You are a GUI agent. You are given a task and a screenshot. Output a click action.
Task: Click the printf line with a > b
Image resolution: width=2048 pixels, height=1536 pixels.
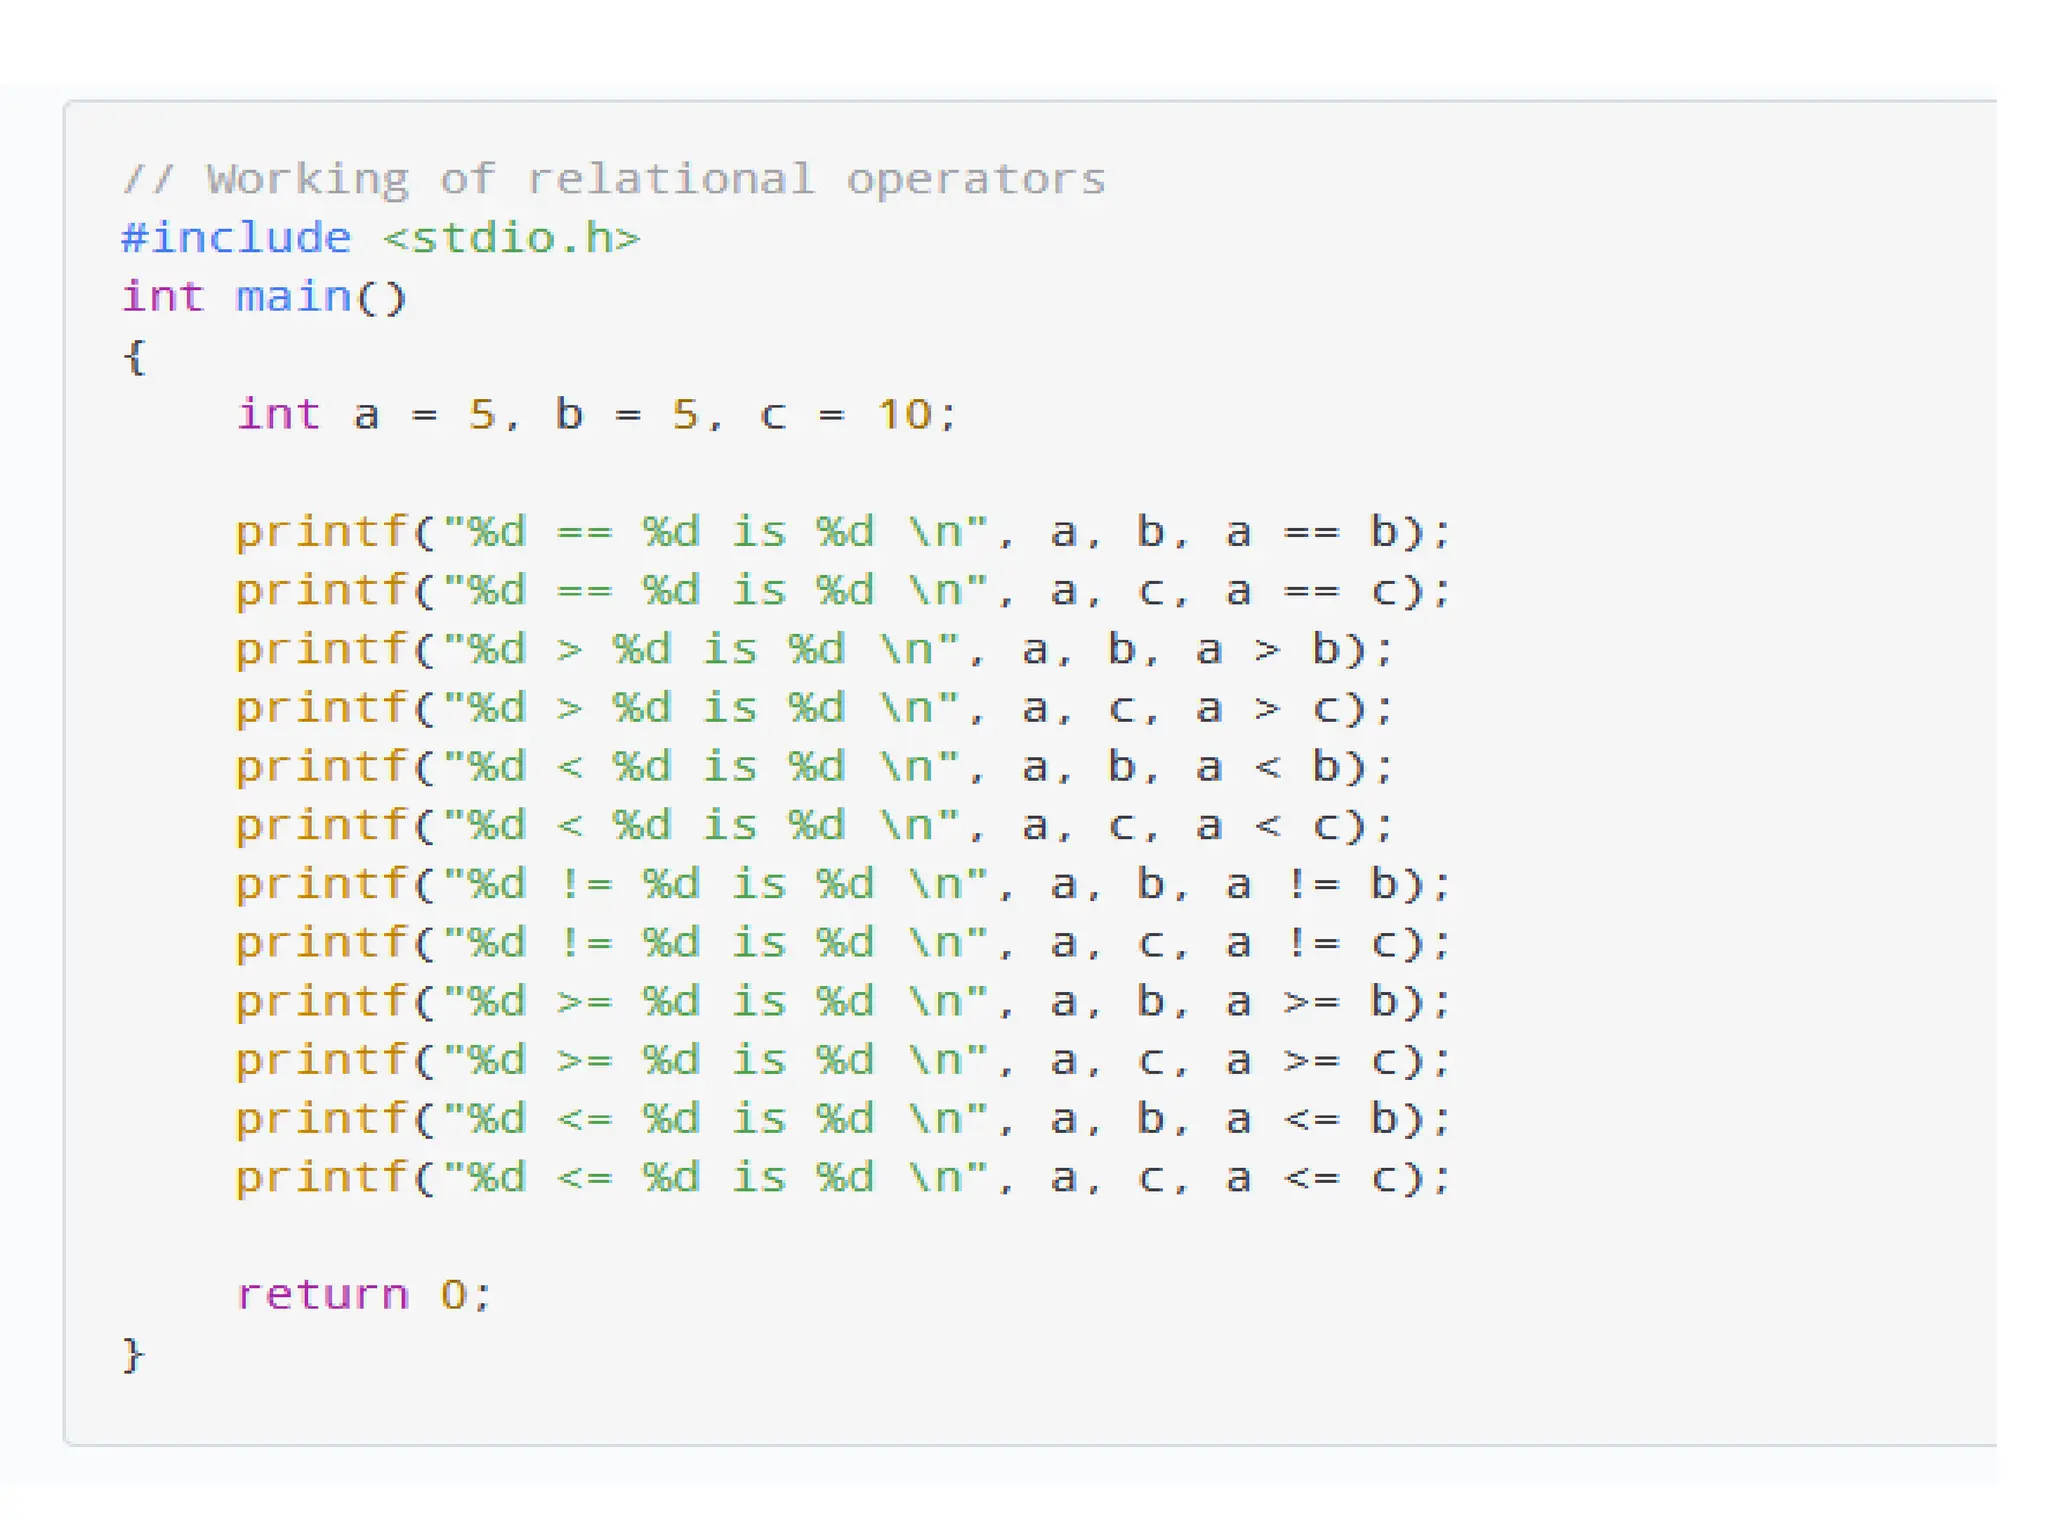(x=814, y=650)
